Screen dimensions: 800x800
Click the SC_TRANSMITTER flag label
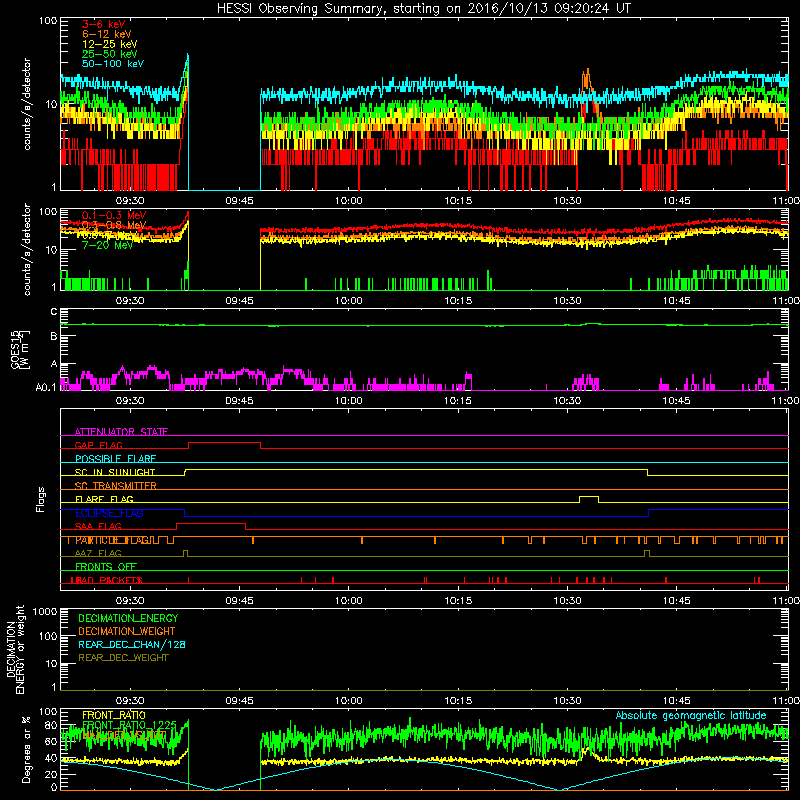[x=115, y=486]
